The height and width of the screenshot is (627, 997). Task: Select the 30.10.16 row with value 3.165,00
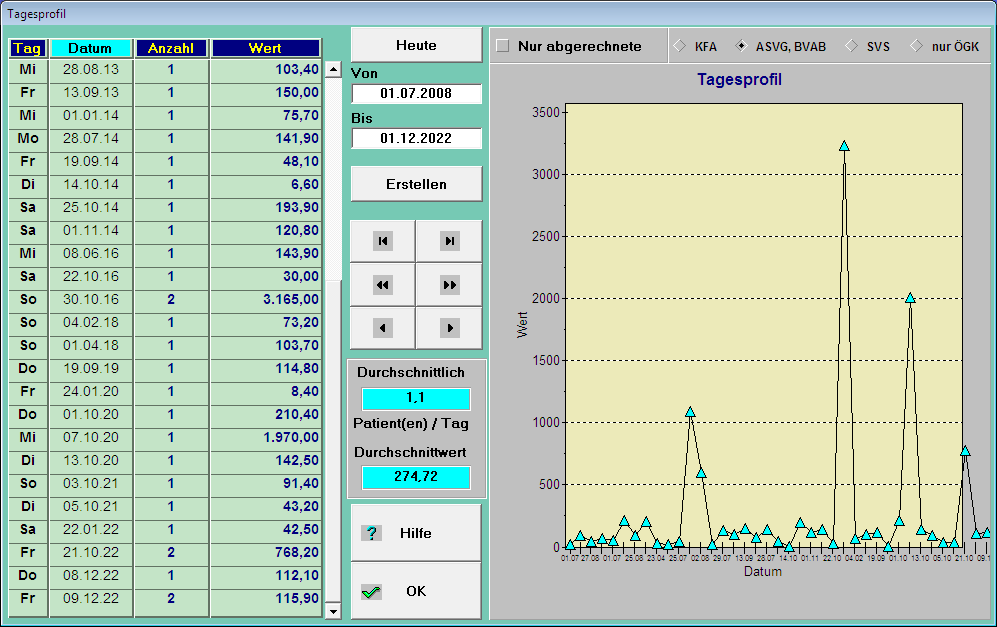(x=165, y=299)
